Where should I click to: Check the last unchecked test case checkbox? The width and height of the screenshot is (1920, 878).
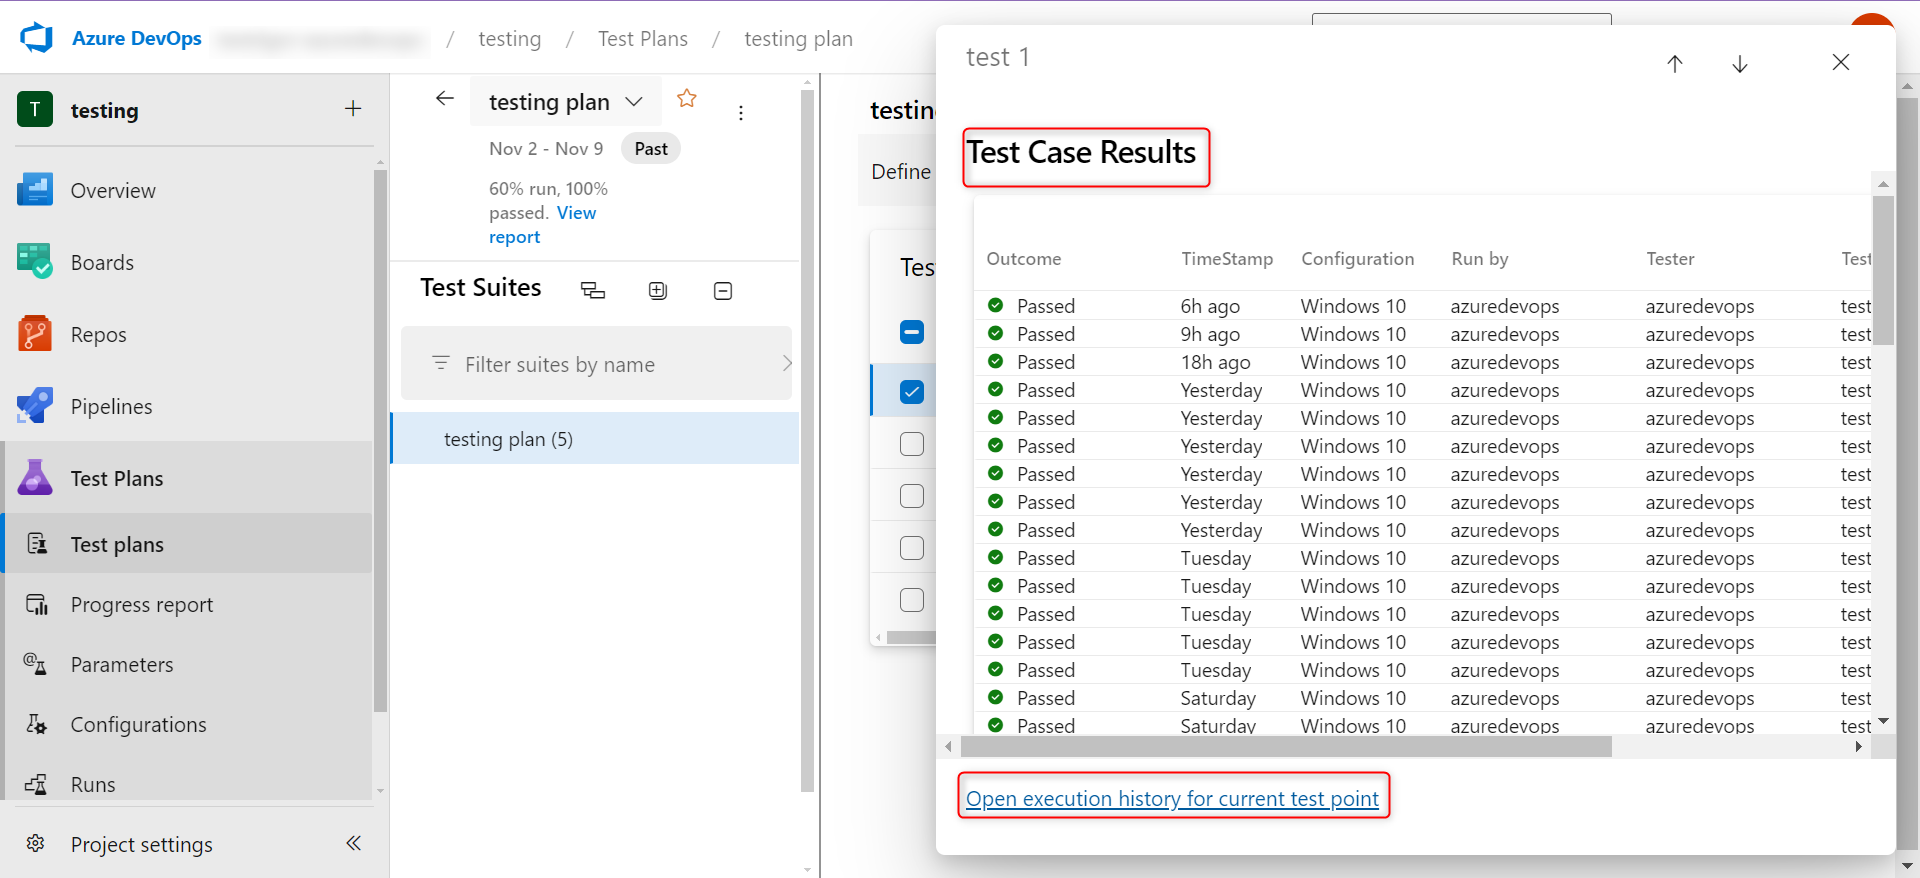(911, 600)
